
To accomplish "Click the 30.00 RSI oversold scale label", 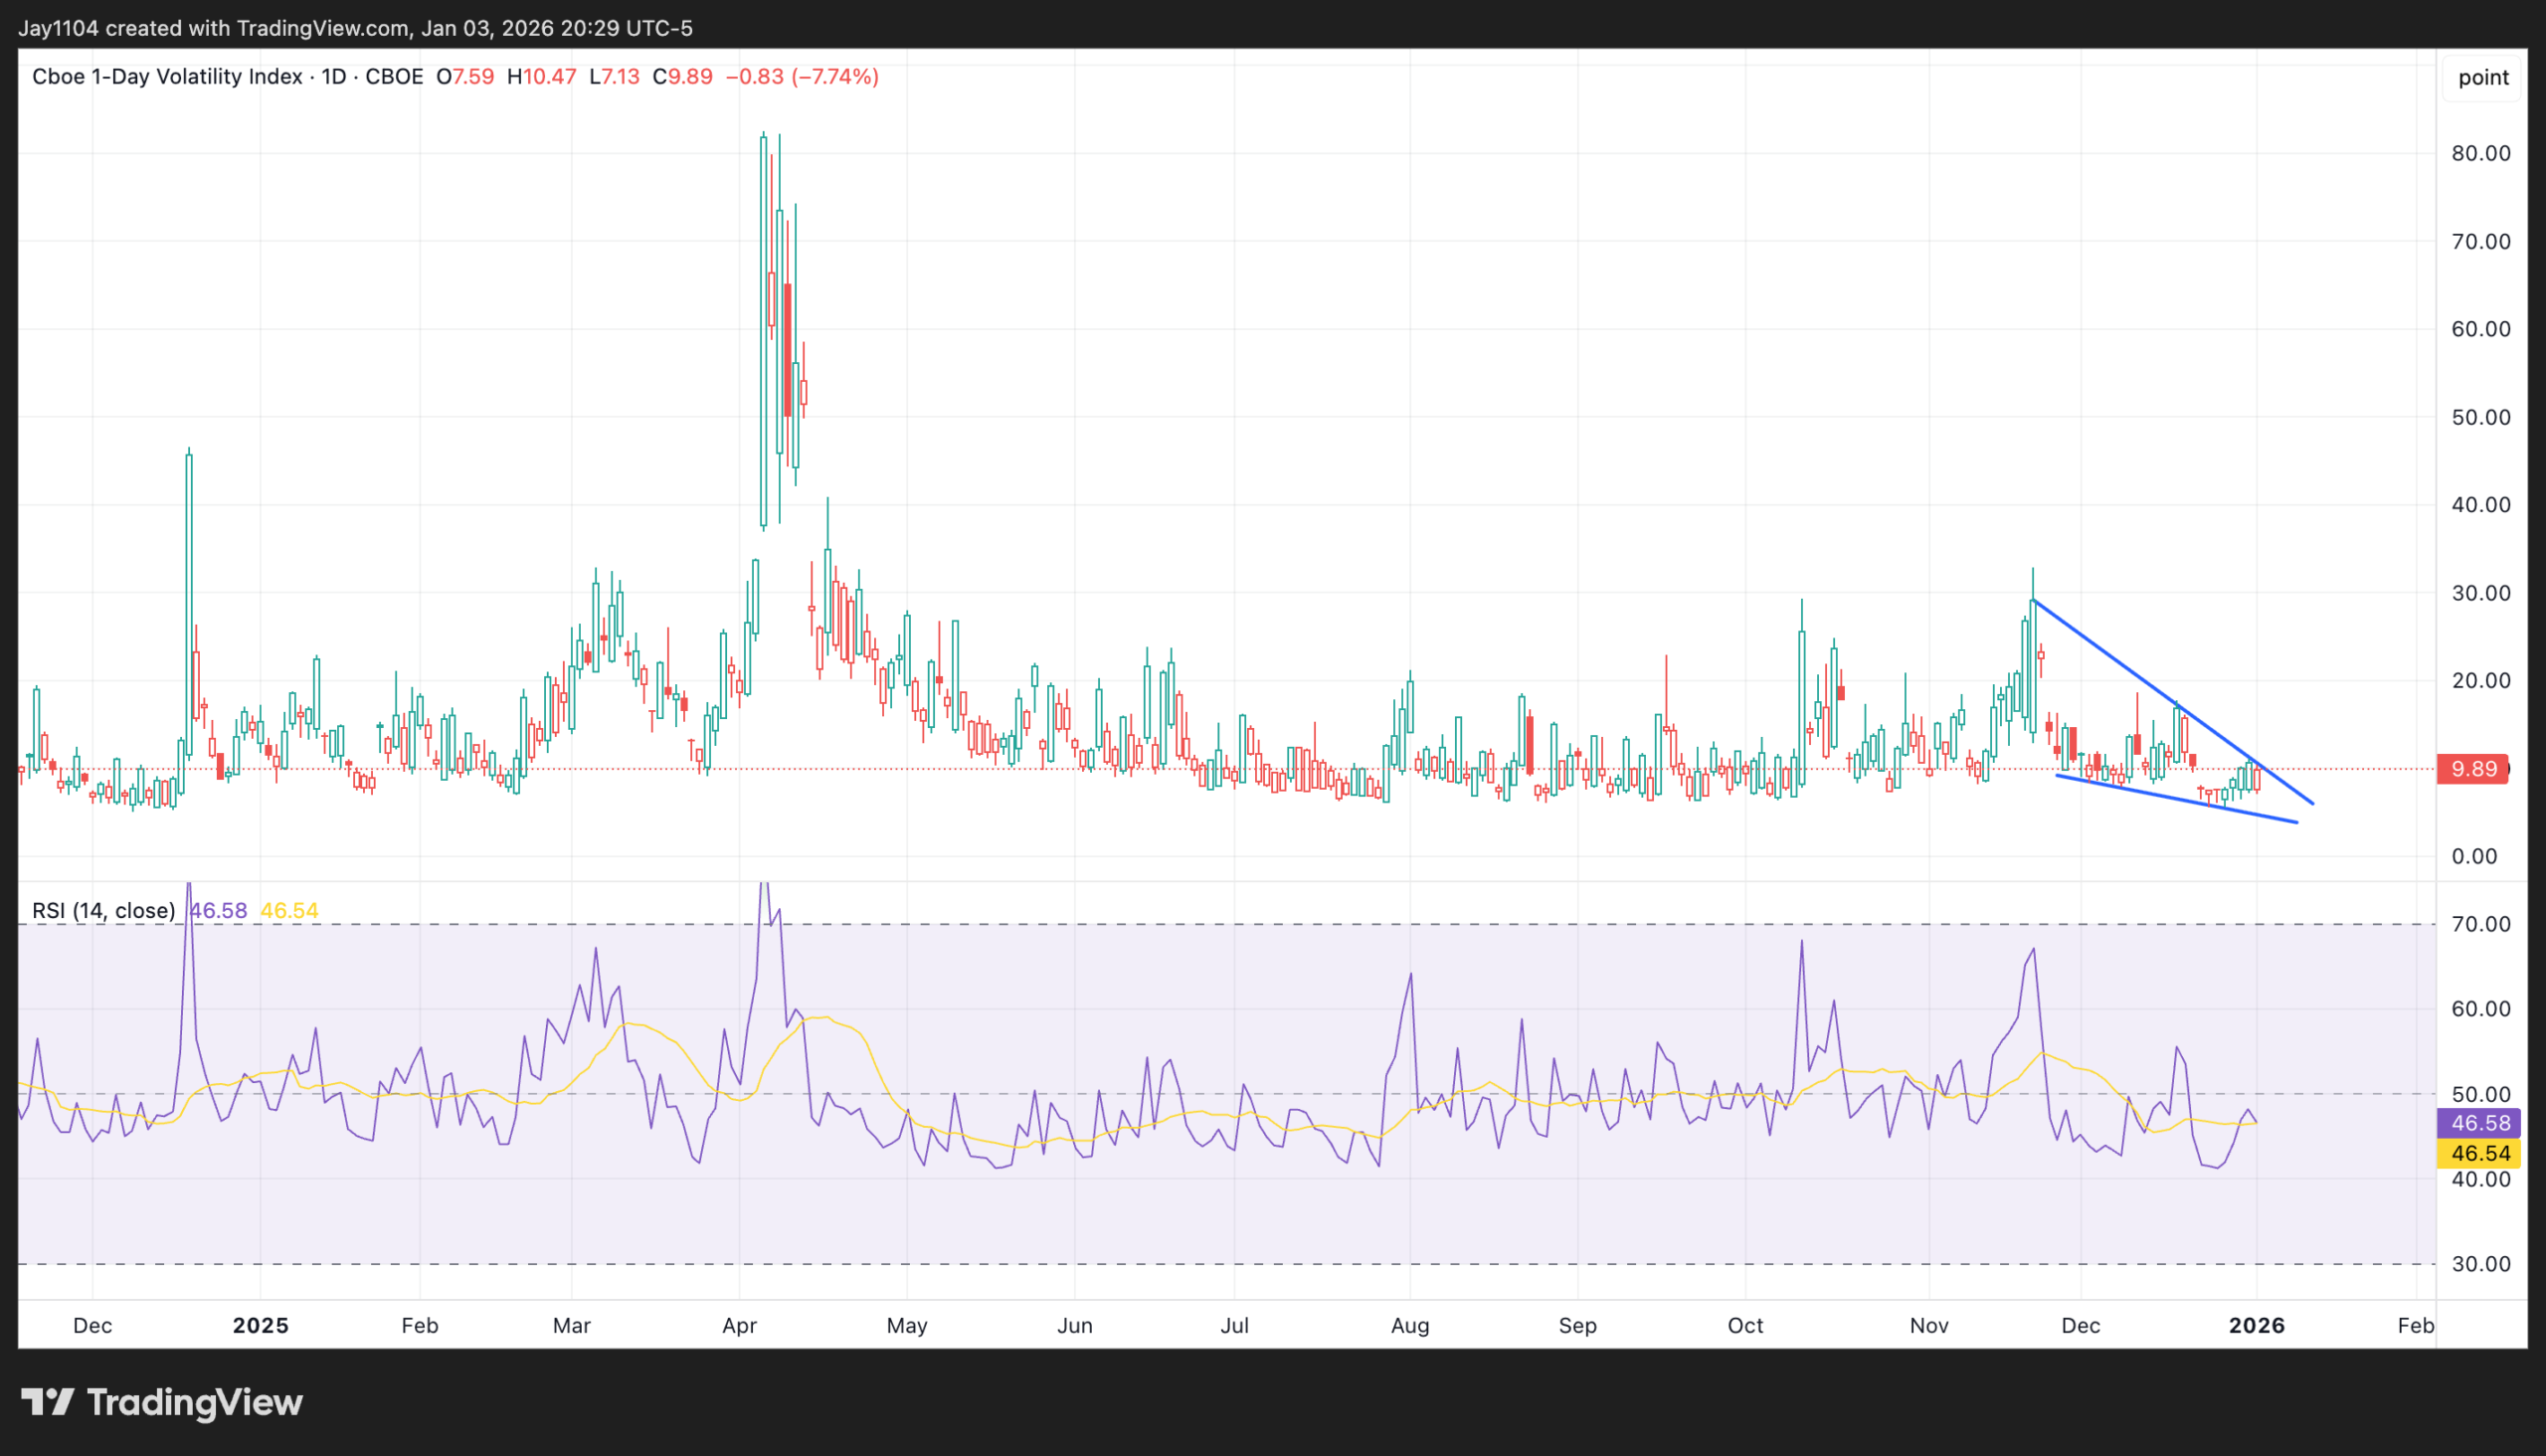I will coord(2480,1264).
